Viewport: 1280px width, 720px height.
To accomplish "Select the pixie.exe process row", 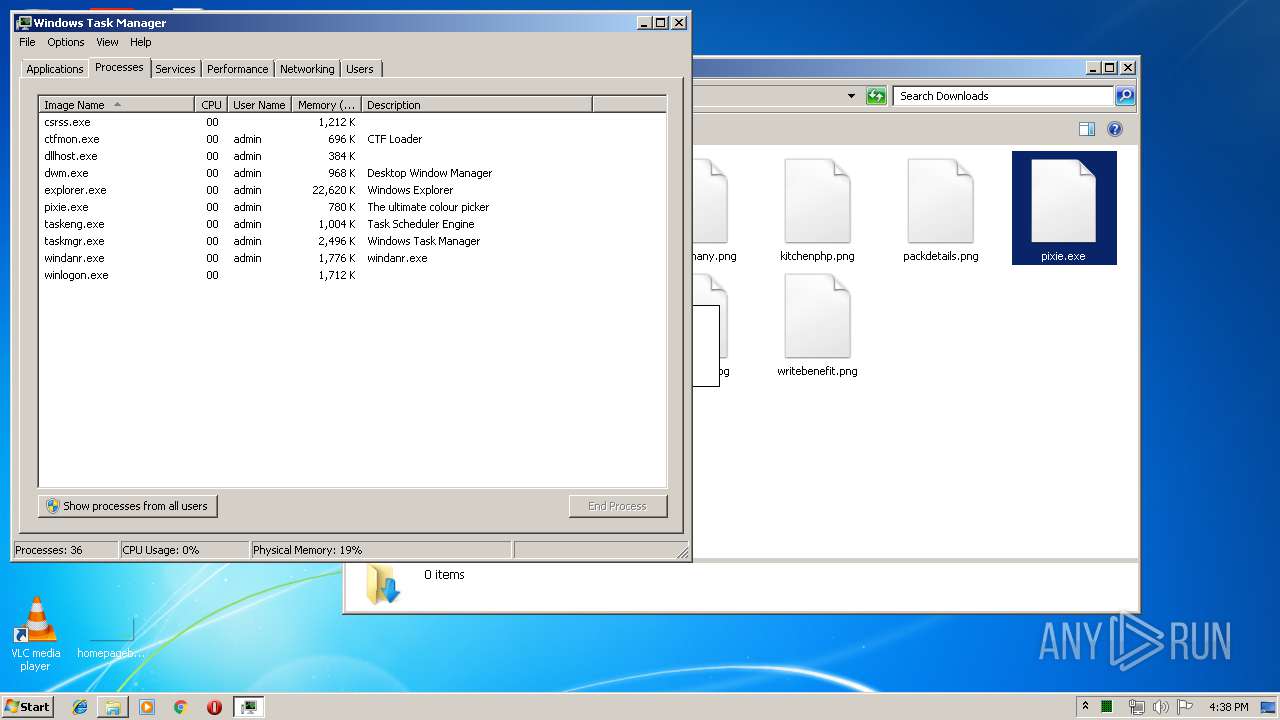I will [x=352, y=207].
